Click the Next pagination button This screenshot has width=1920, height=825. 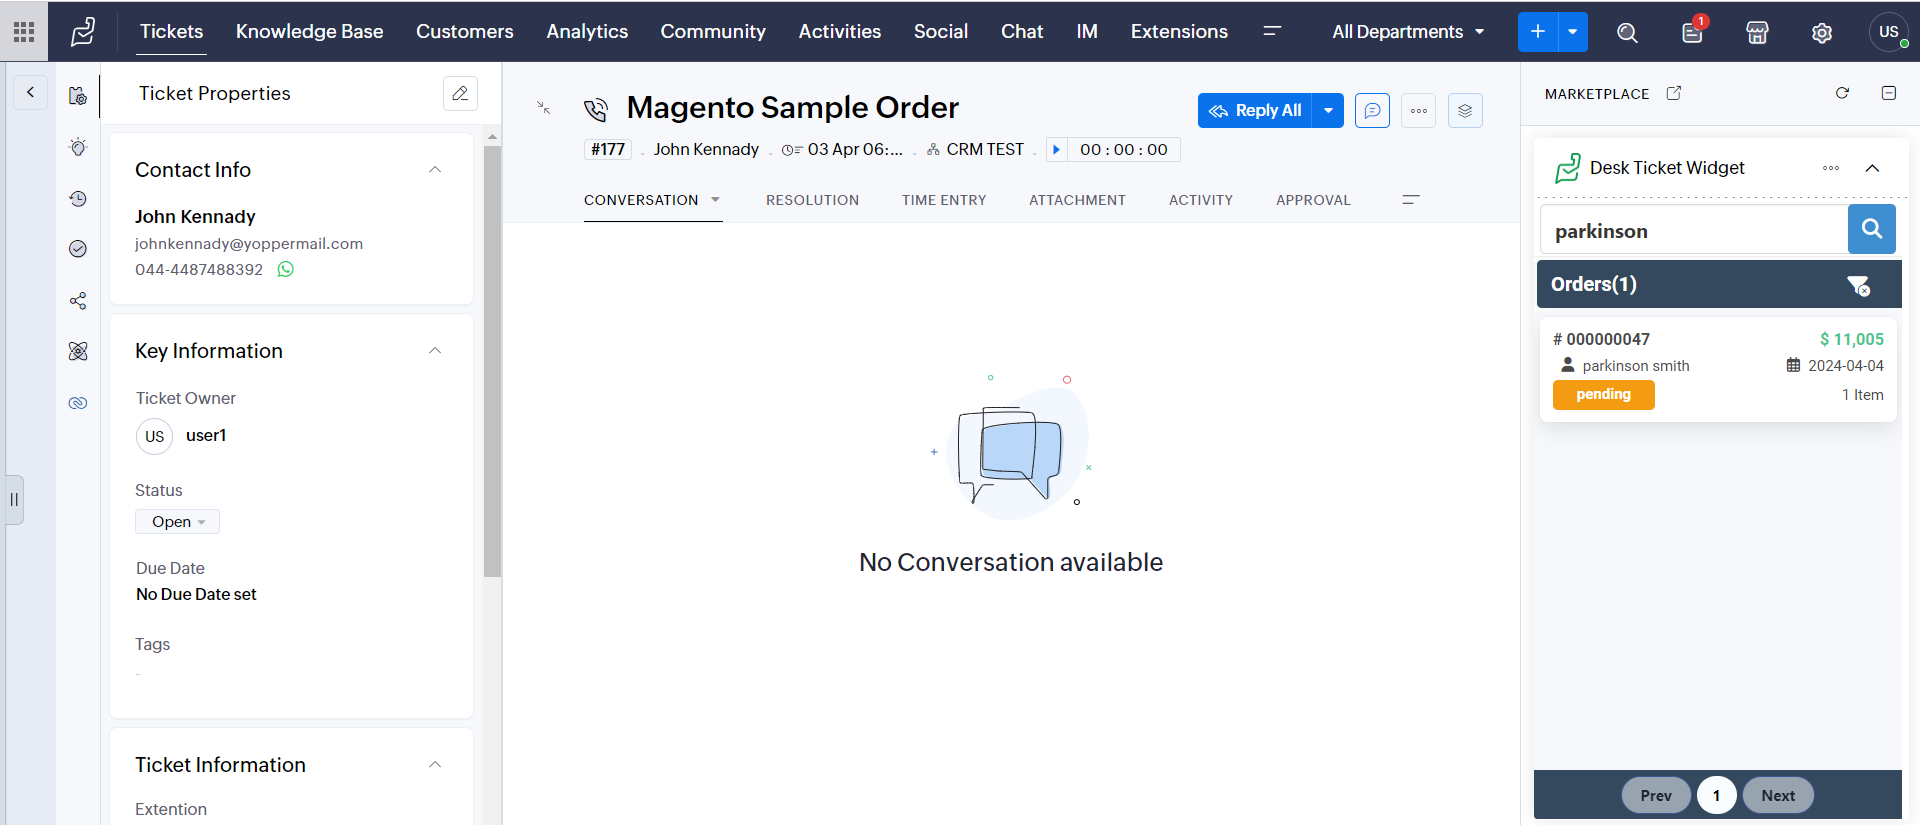pyautogui.click(x=1777, y=795)
